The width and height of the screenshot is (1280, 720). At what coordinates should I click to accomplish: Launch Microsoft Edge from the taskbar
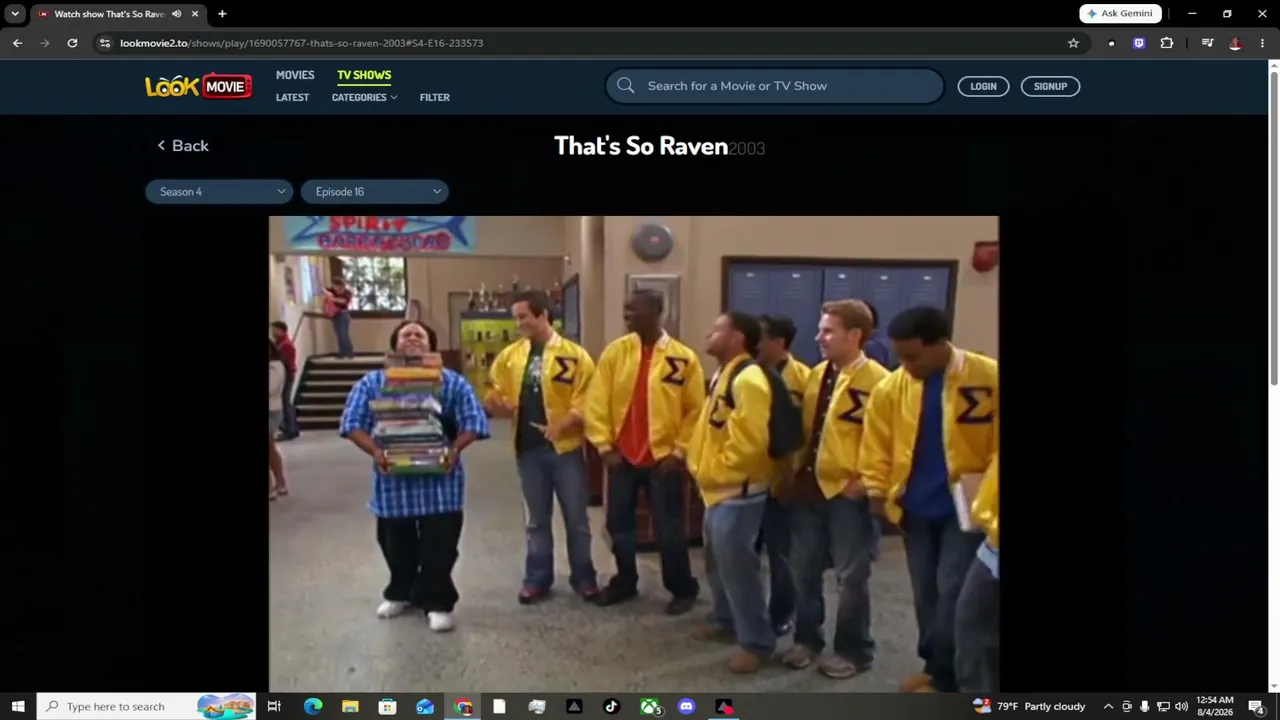coord(312,707)
